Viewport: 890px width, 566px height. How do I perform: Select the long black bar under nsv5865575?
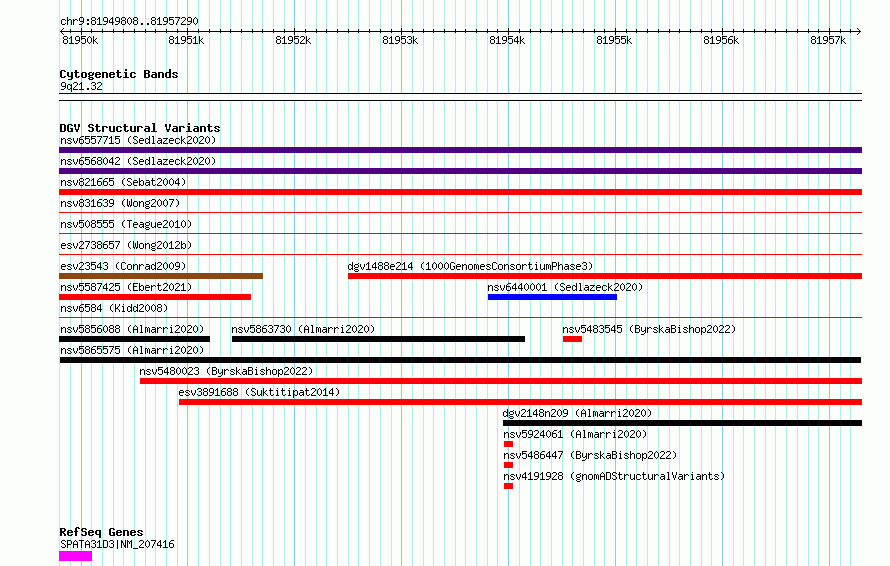pos(460,360)
